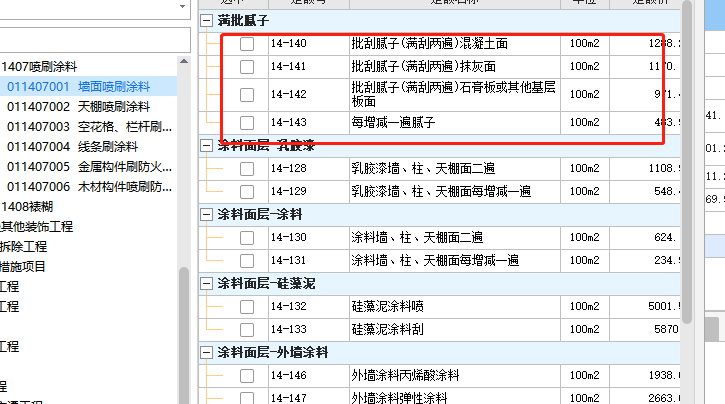Check the box for quota 14-128
The image size is (725, 404).
point(247,169)
